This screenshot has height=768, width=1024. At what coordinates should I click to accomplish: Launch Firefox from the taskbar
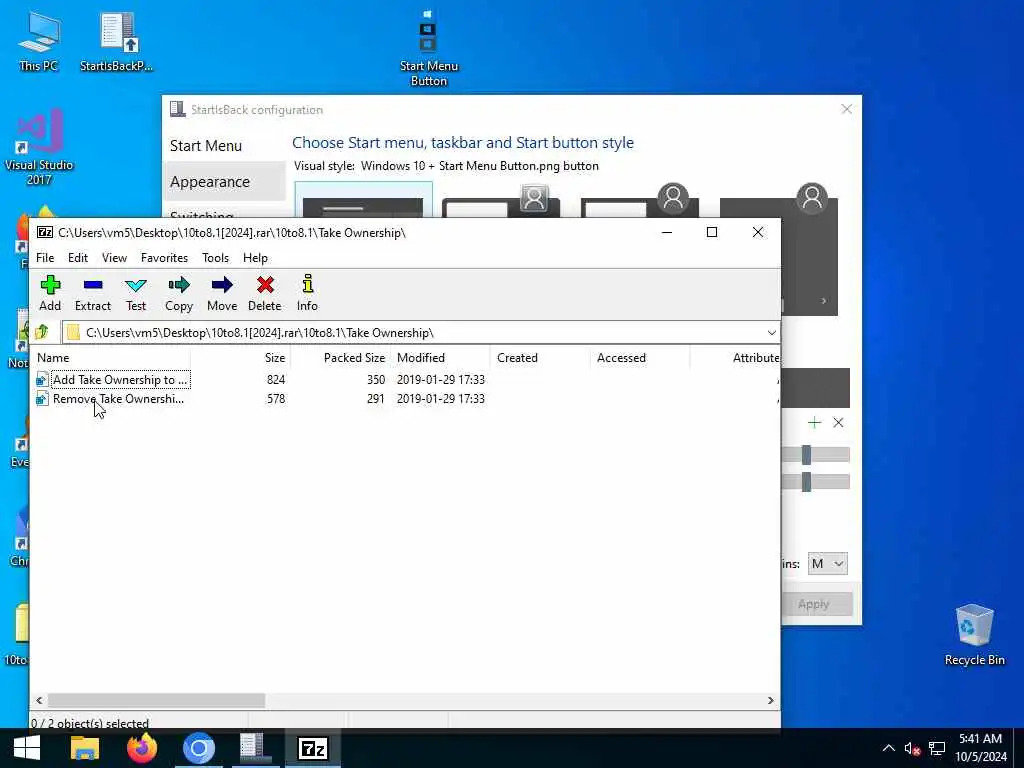[x=142, y=748]
